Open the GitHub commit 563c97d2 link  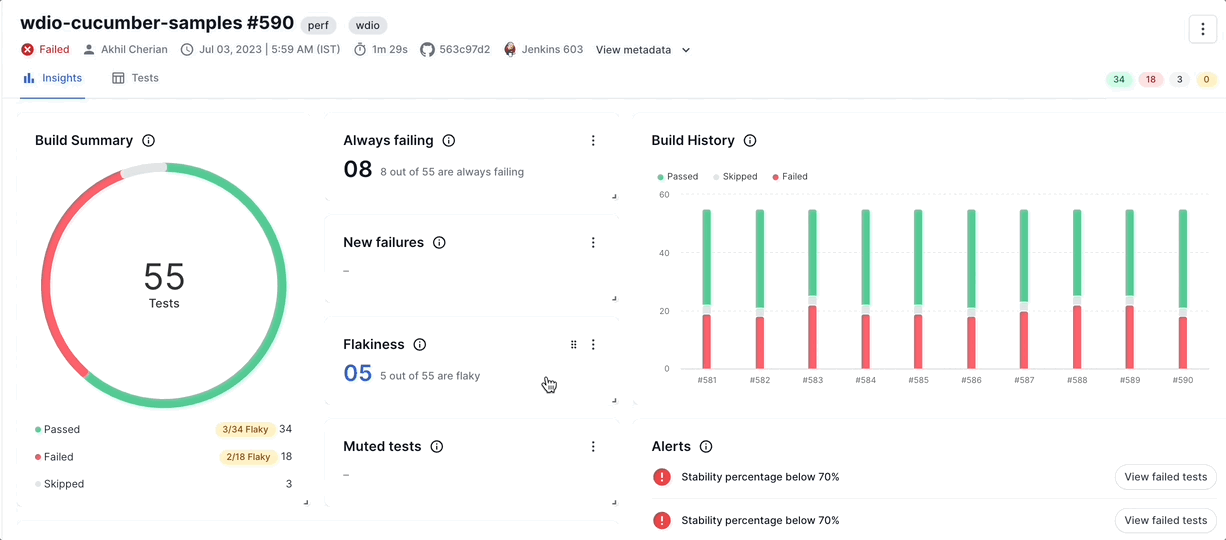[455, 50]
